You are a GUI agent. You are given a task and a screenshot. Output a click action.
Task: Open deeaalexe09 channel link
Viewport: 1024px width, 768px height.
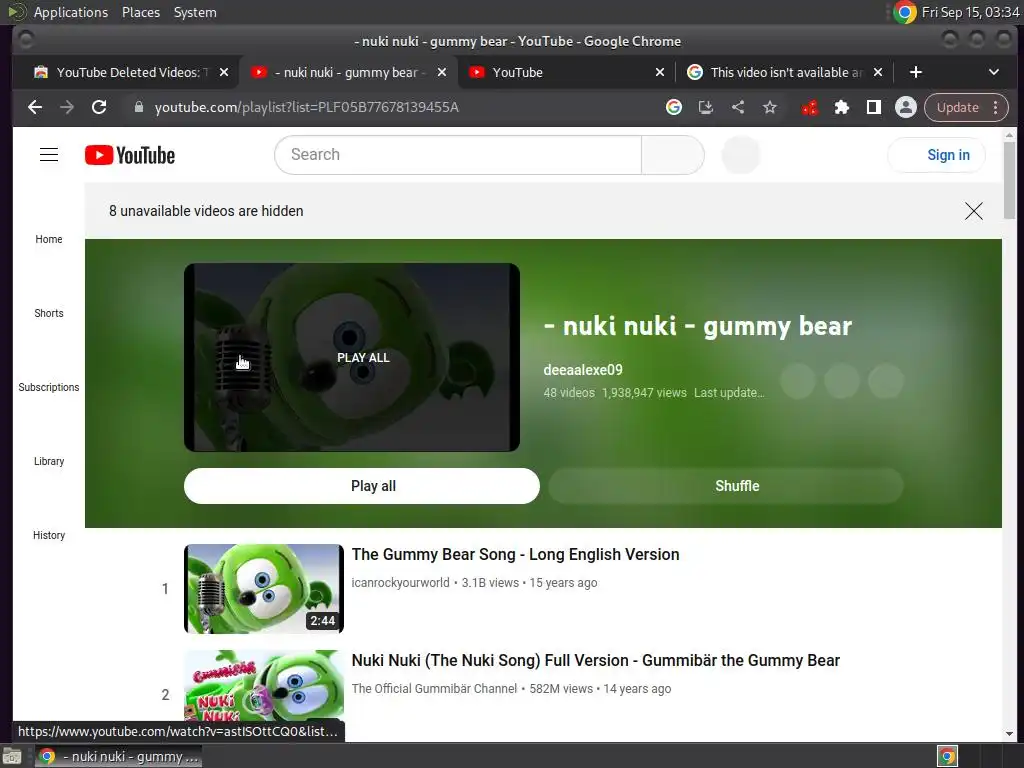point(583,370)
